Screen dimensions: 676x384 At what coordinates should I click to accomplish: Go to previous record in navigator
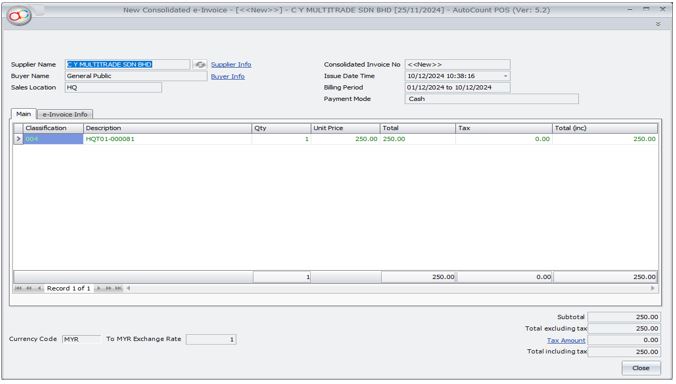[39, 288]
